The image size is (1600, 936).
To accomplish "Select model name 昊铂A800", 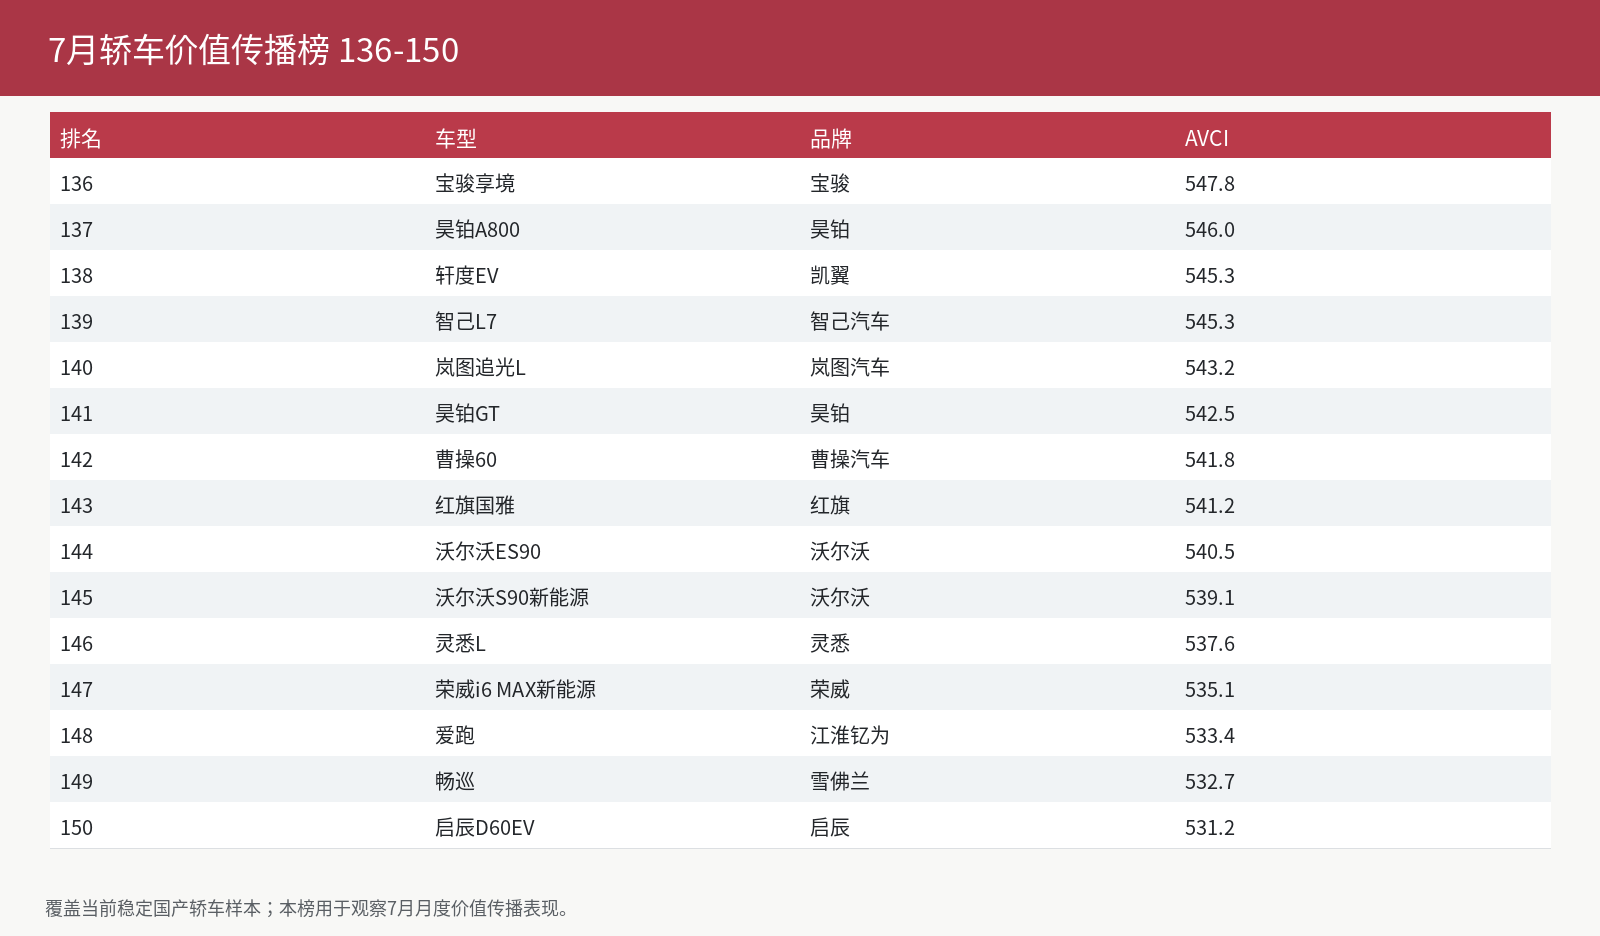I will [x=477, y=230].
